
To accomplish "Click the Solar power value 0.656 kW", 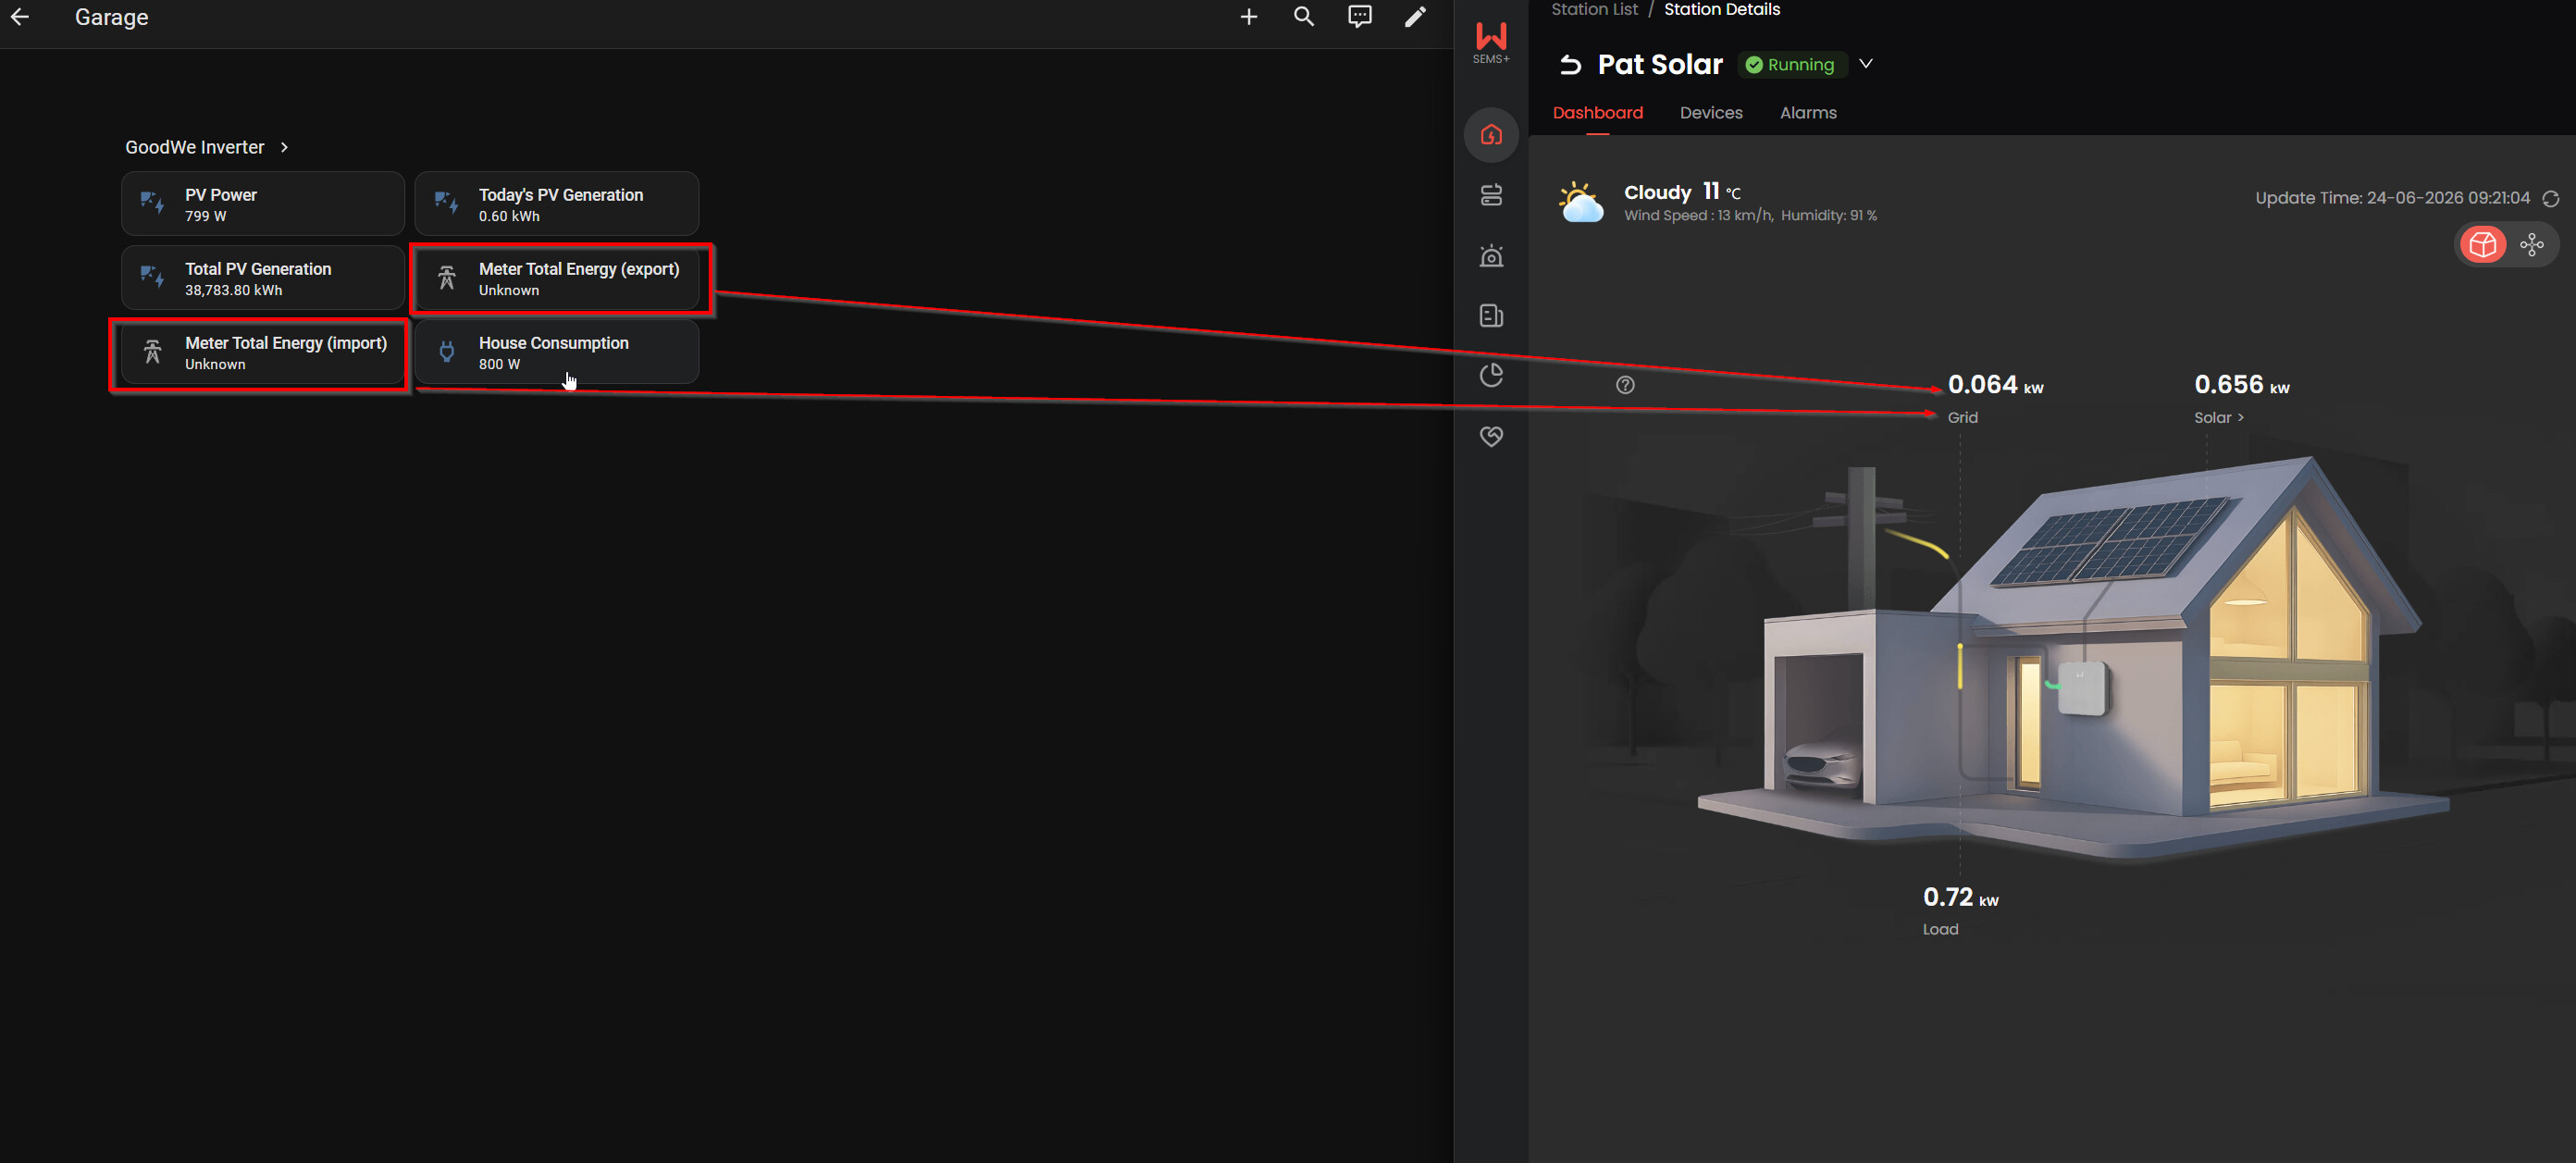I will click(2241, 385).
